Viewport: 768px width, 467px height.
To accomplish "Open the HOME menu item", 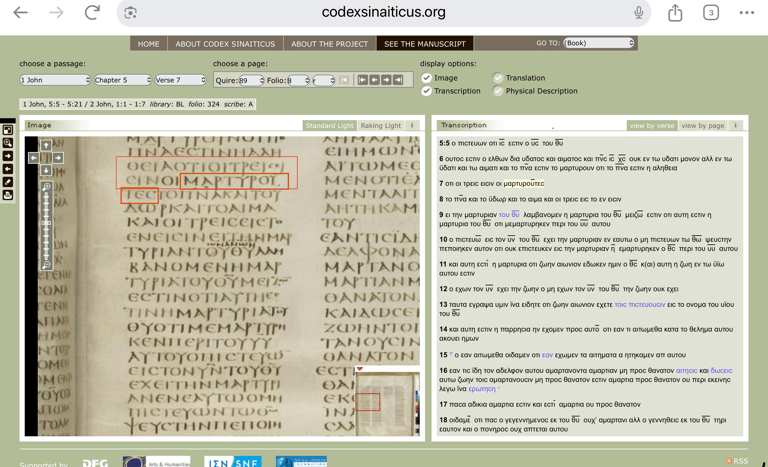I will 148,44.
